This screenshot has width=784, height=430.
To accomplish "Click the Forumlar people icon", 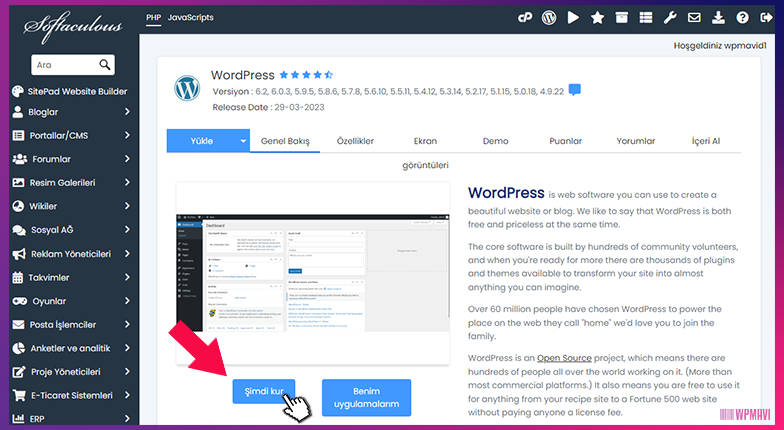I will tap(20, 159).
